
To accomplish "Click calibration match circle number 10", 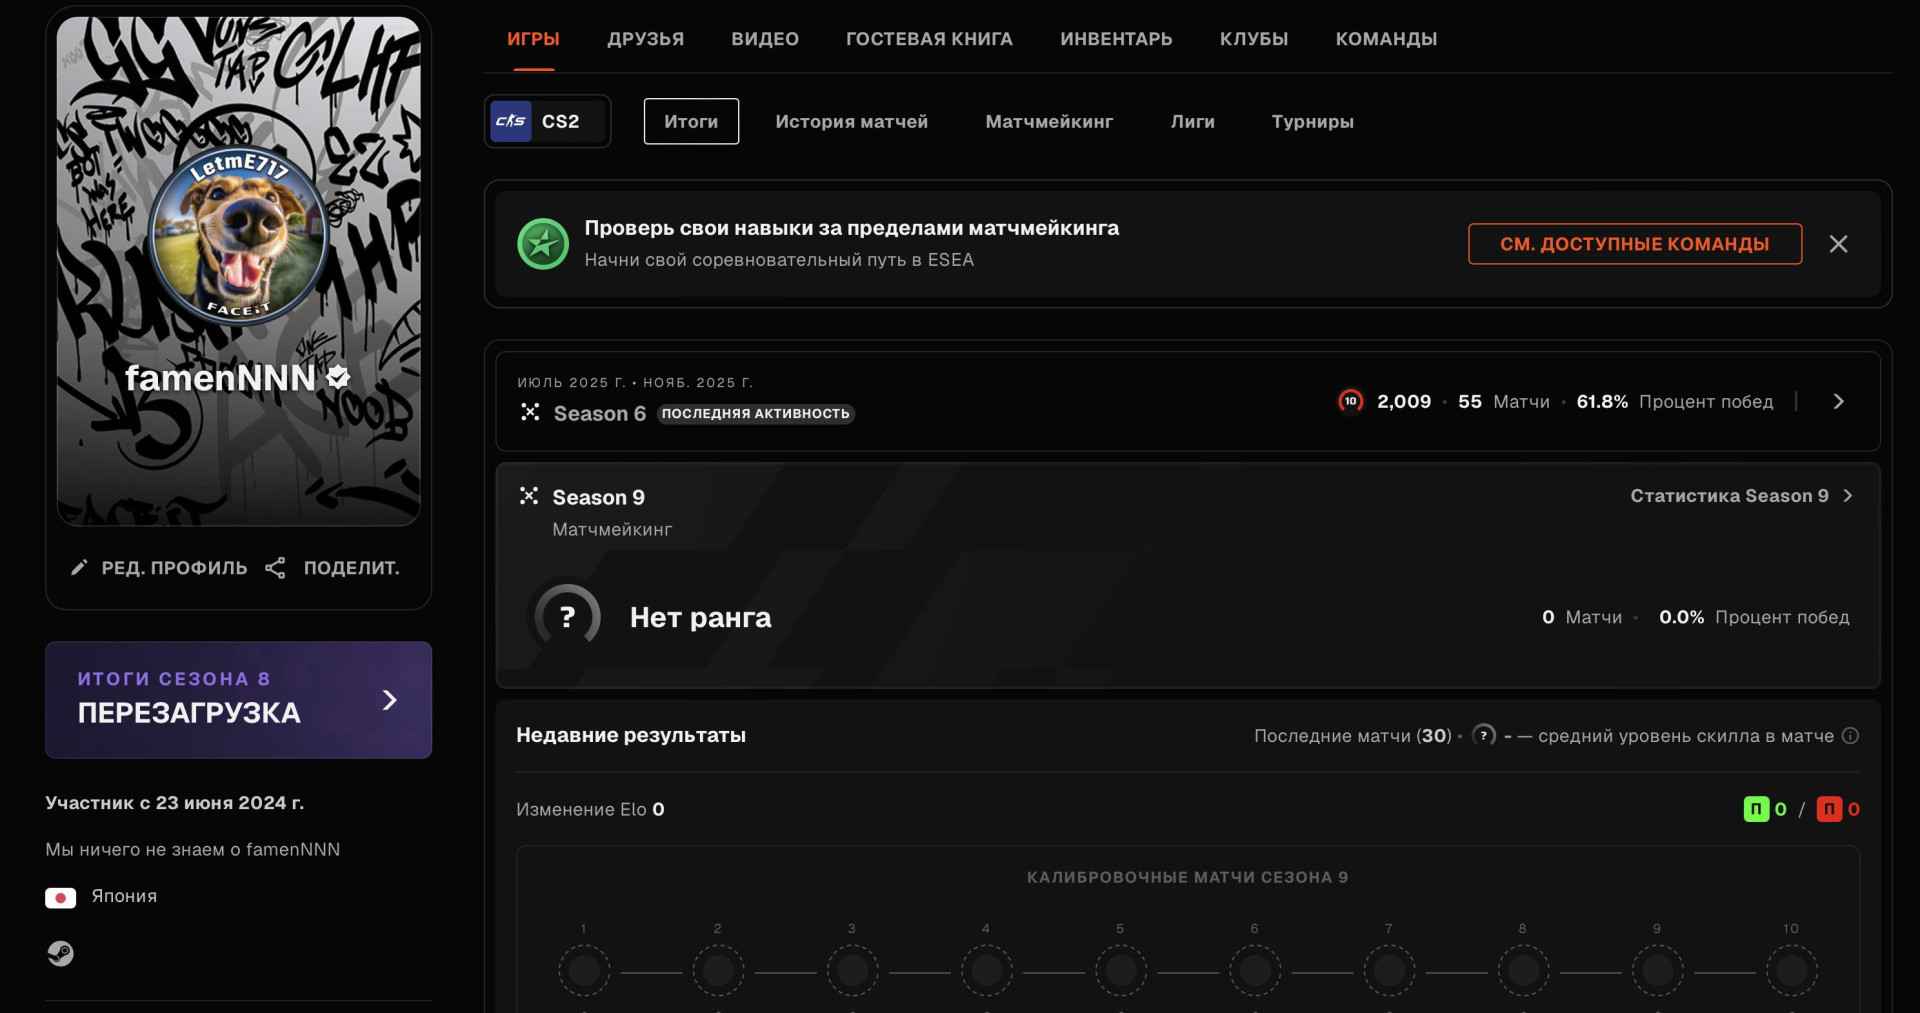I will pos(1791,970).
